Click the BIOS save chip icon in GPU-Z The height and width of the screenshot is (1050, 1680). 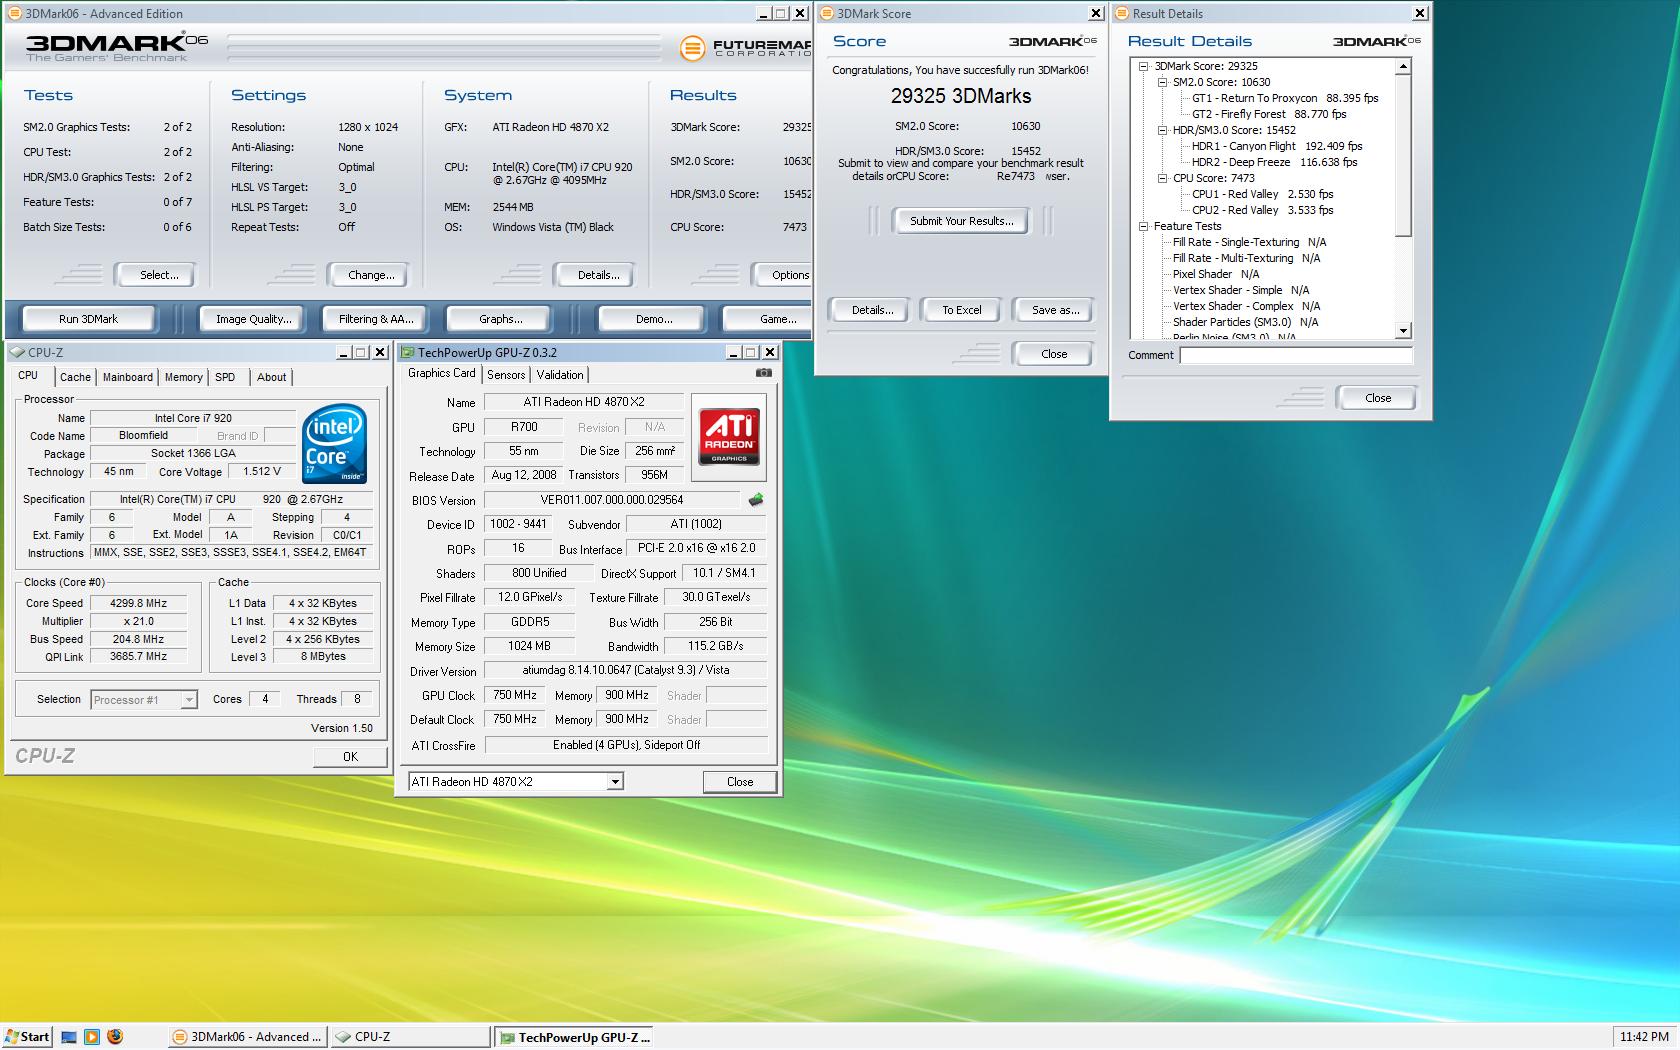(756, 499)
